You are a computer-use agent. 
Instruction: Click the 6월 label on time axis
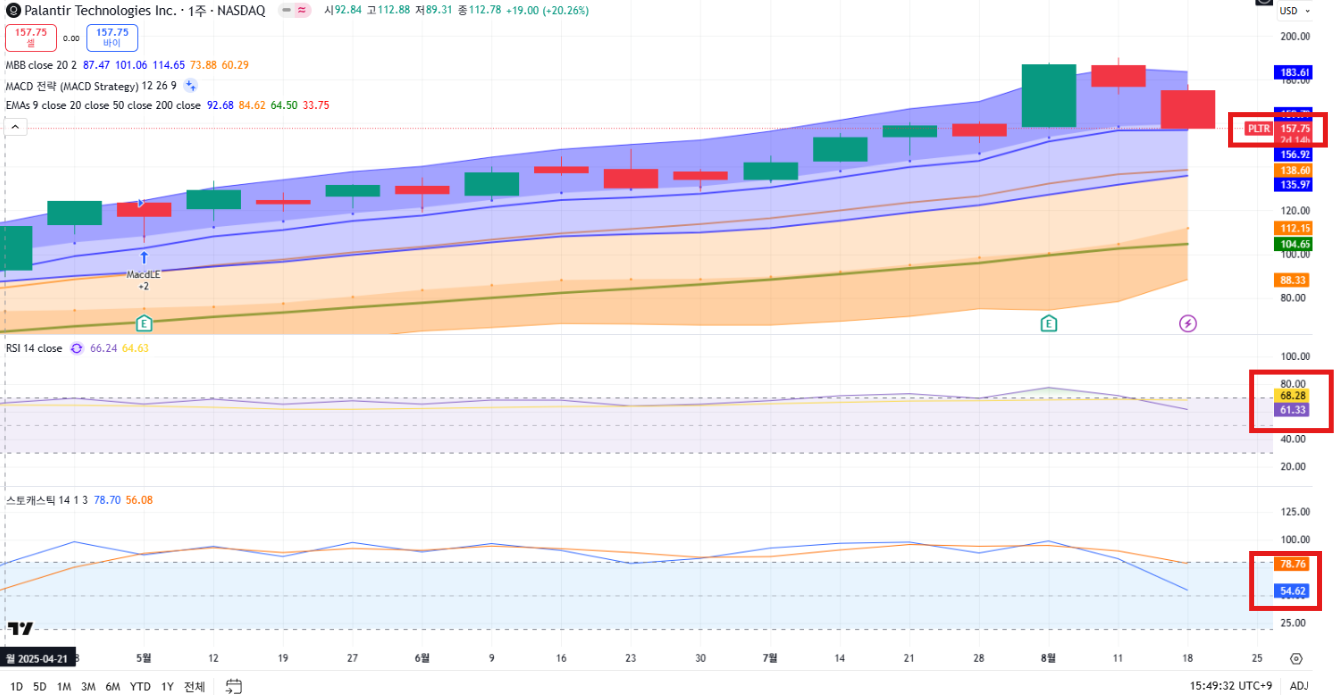(x=421, y=659)
